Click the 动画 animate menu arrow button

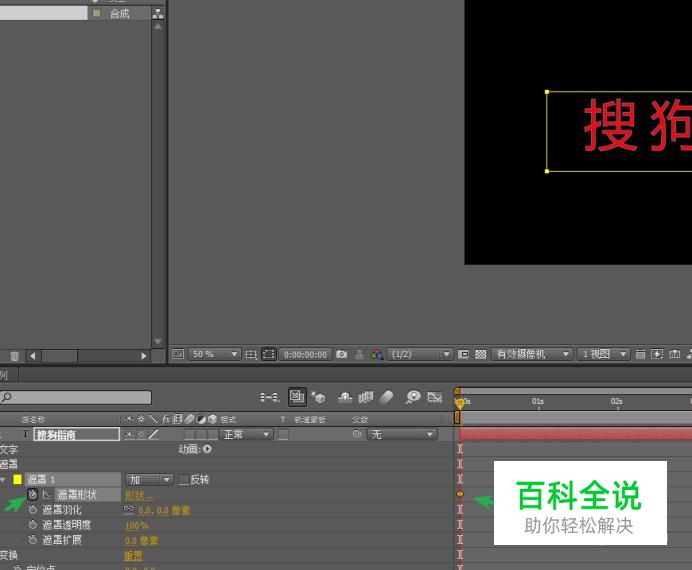pyautogui.click(x=207, y=449)
